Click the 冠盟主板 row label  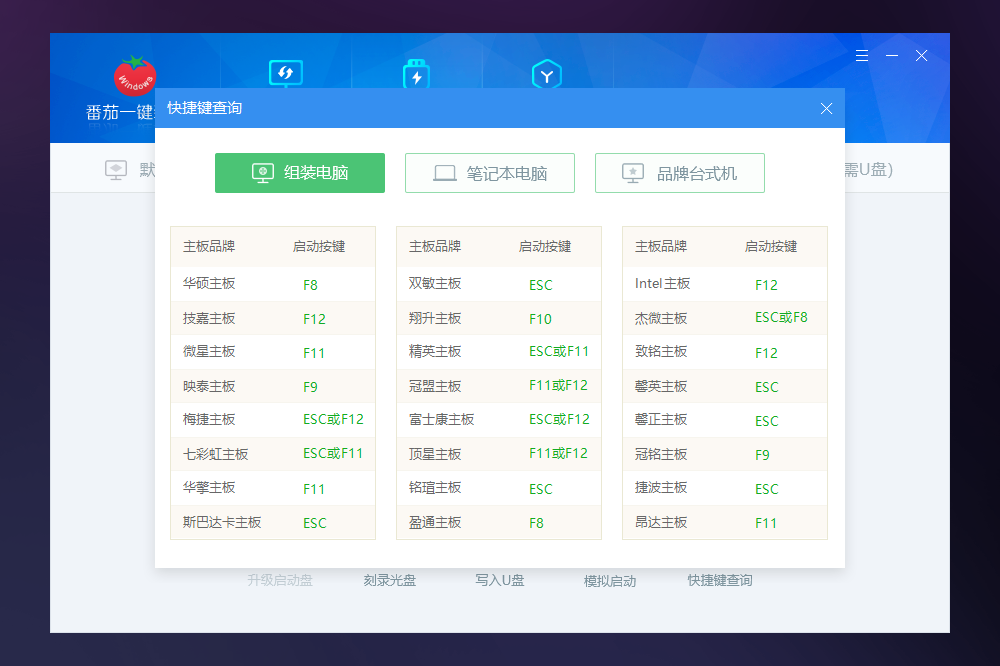435,387
